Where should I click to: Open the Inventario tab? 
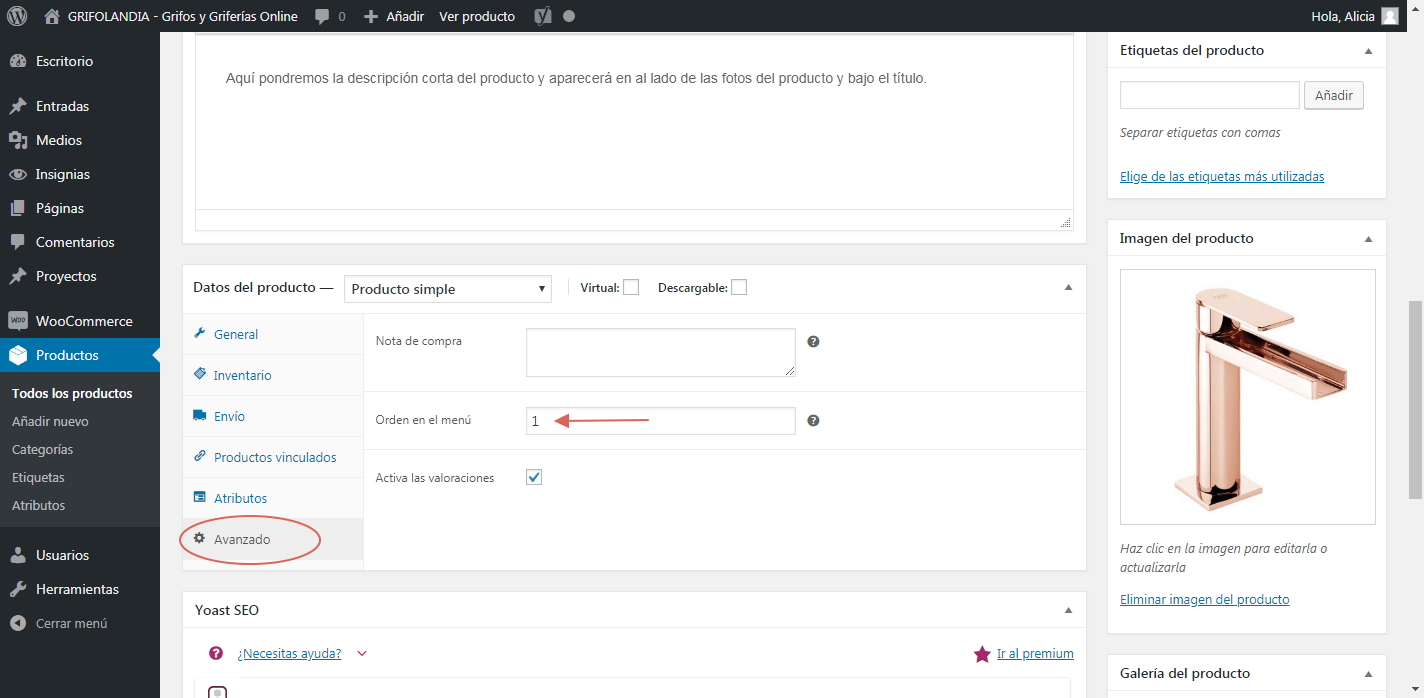[273, 375]
